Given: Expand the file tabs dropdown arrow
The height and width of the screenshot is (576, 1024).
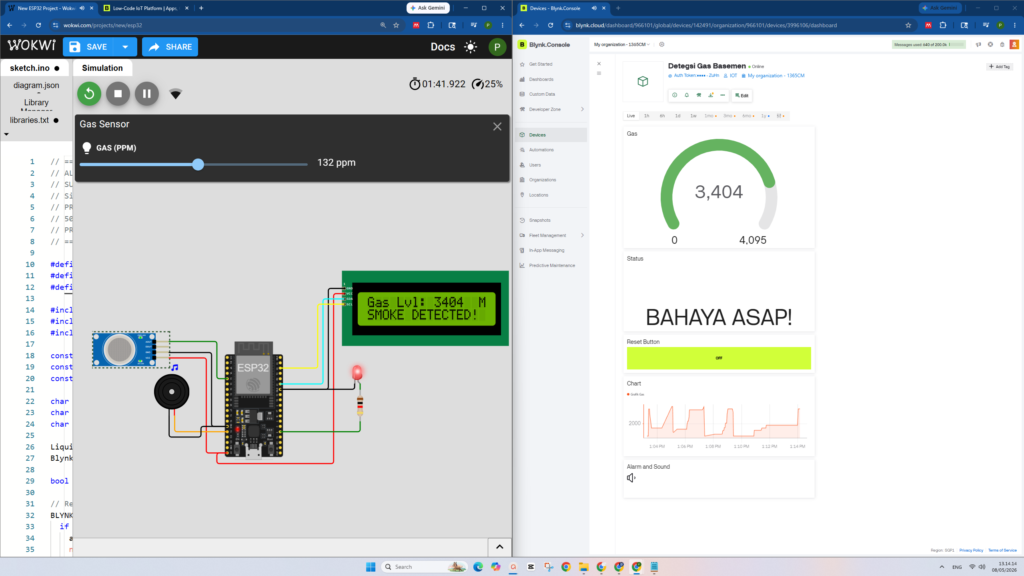Looking at the screenshot, I should [x=7, y=135].
